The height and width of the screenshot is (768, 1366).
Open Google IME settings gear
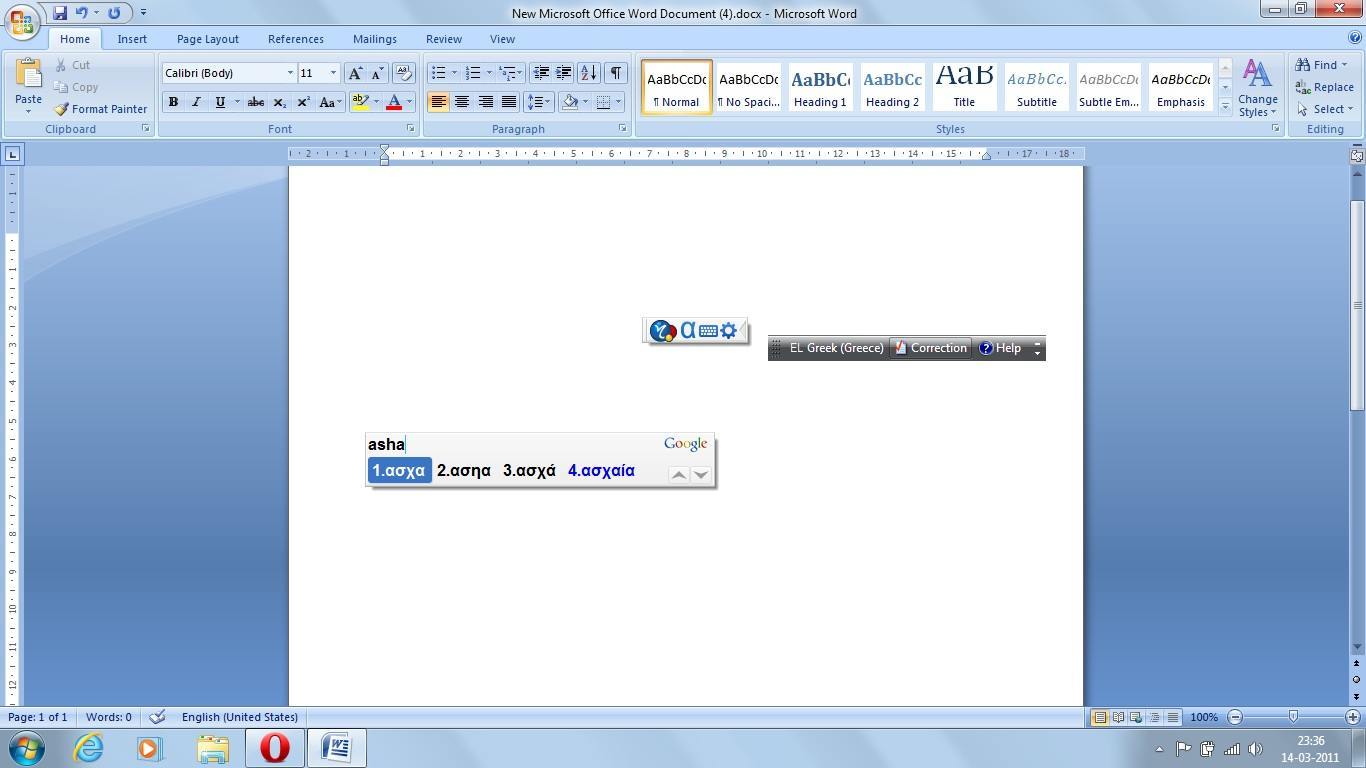click(x=728, y=331)
